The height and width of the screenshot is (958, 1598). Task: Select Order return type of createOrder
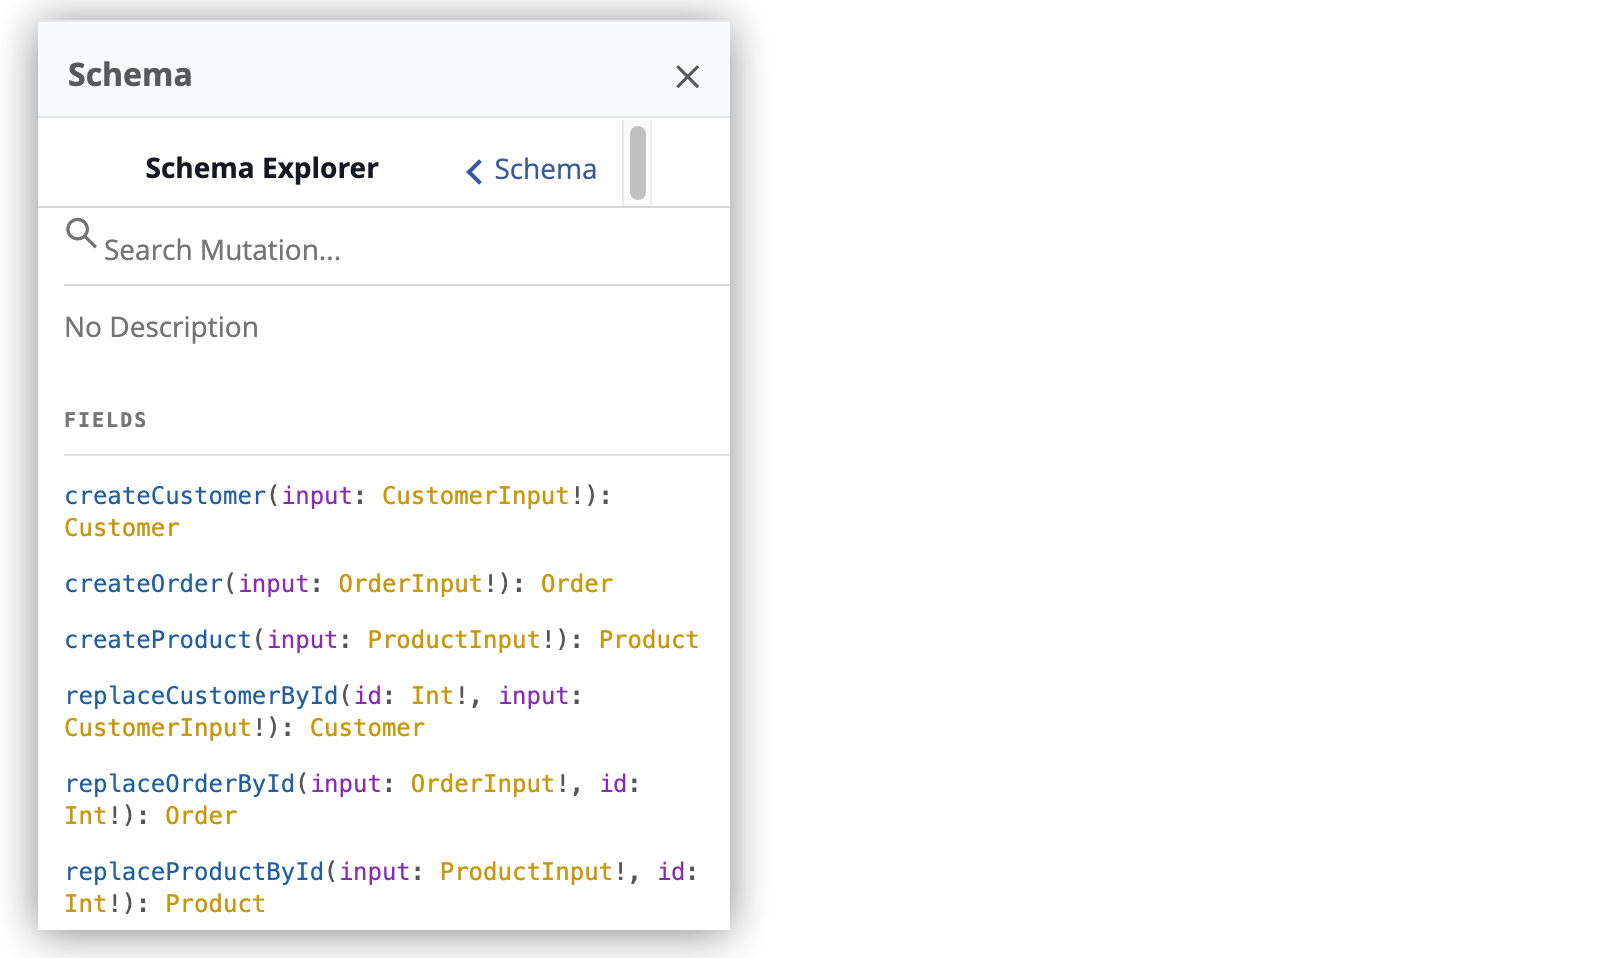pyautogui.click(x=576, y=584)
